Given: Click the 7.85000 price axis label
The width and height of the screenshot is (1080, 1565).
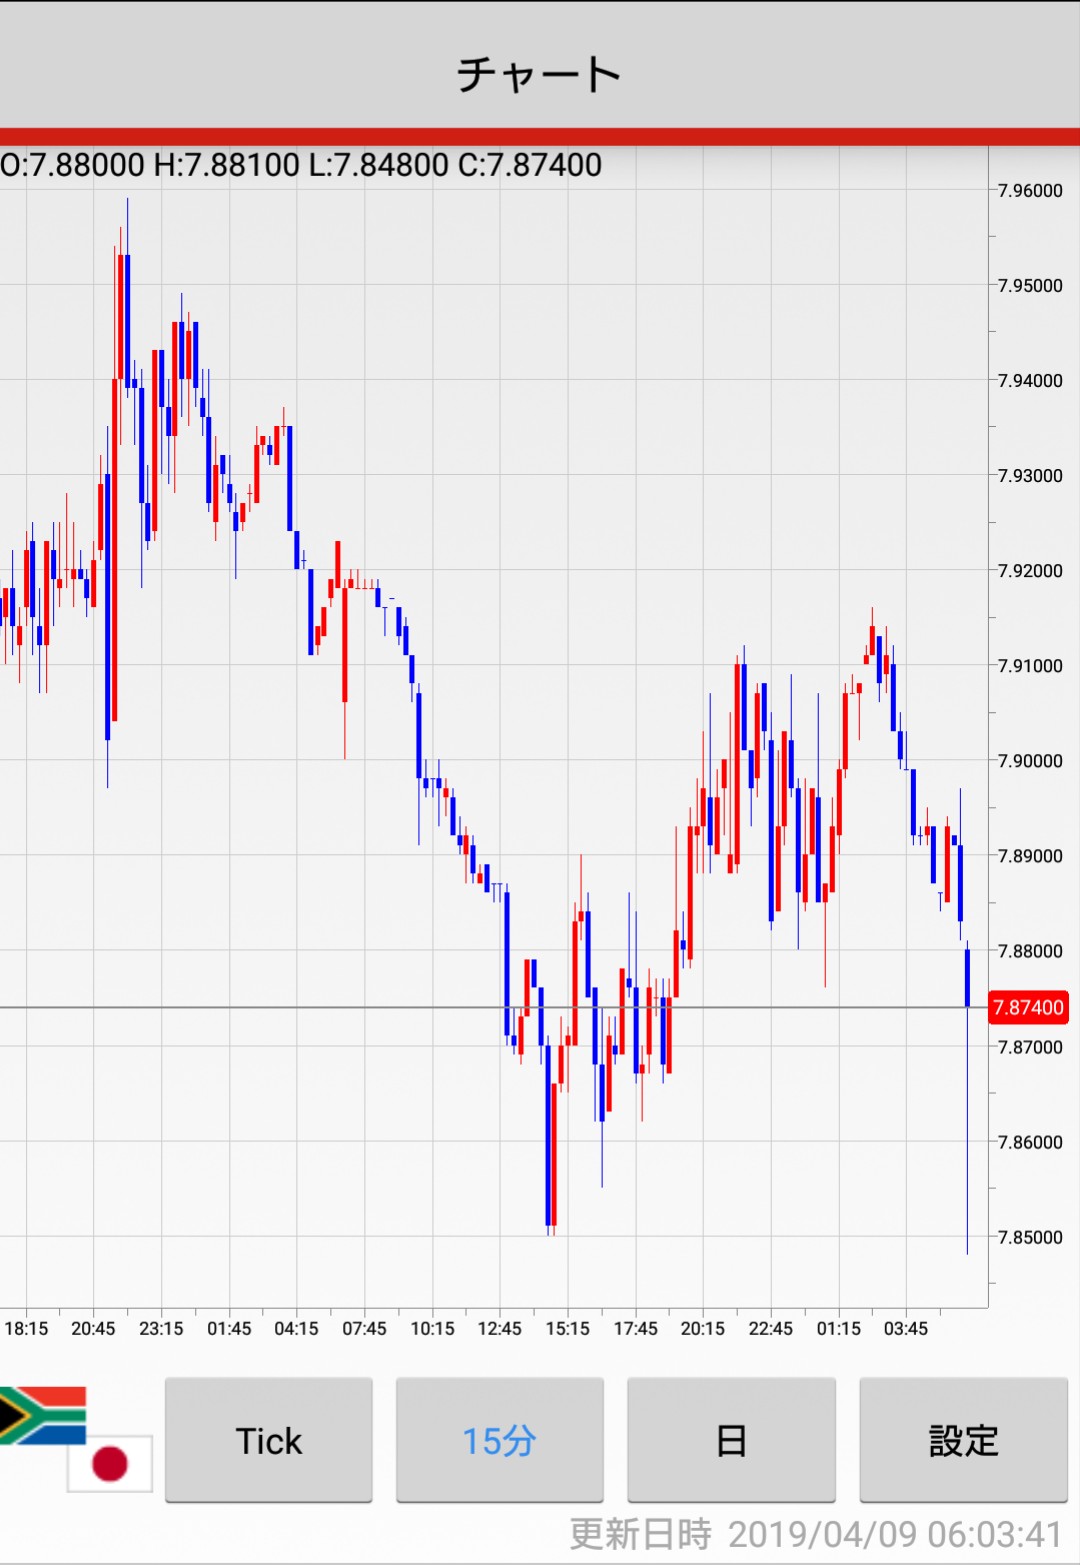Looking at the screenshot, I should (1030, 1237).
